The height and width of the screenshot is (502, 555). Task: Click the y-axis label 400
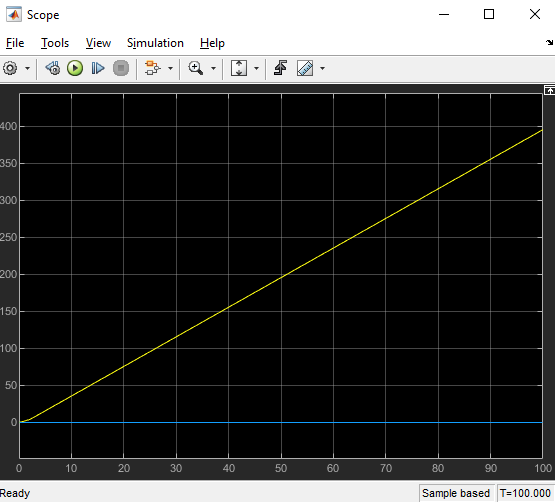click(x=8, y=126)
